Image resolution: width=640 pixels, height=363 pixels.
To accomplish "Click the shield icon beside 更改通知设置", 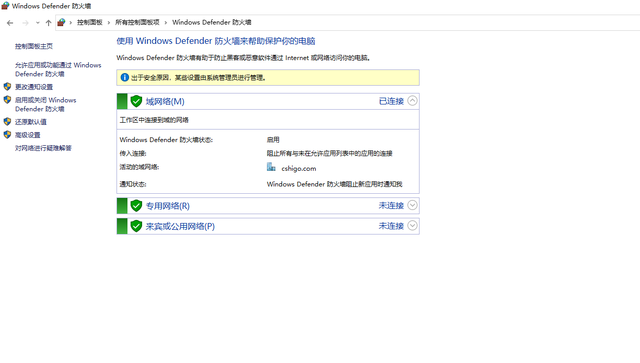I will coord(7,87).
